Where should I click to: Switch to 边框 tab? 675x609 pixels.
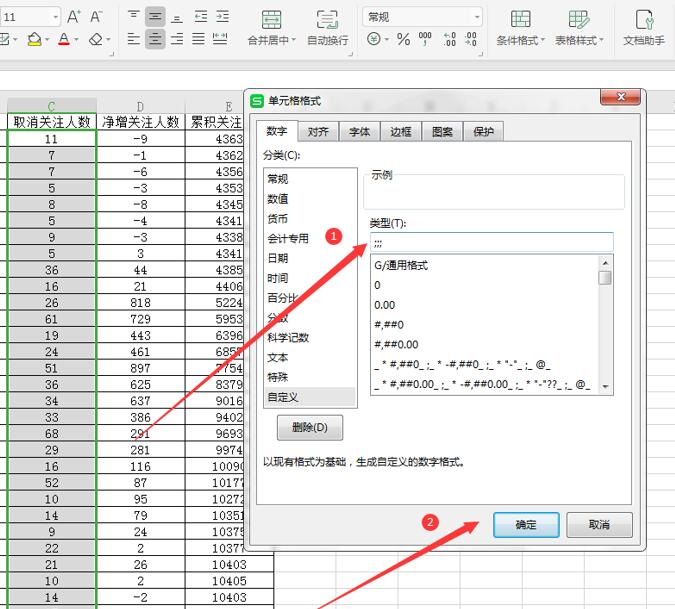pos(401,131)
